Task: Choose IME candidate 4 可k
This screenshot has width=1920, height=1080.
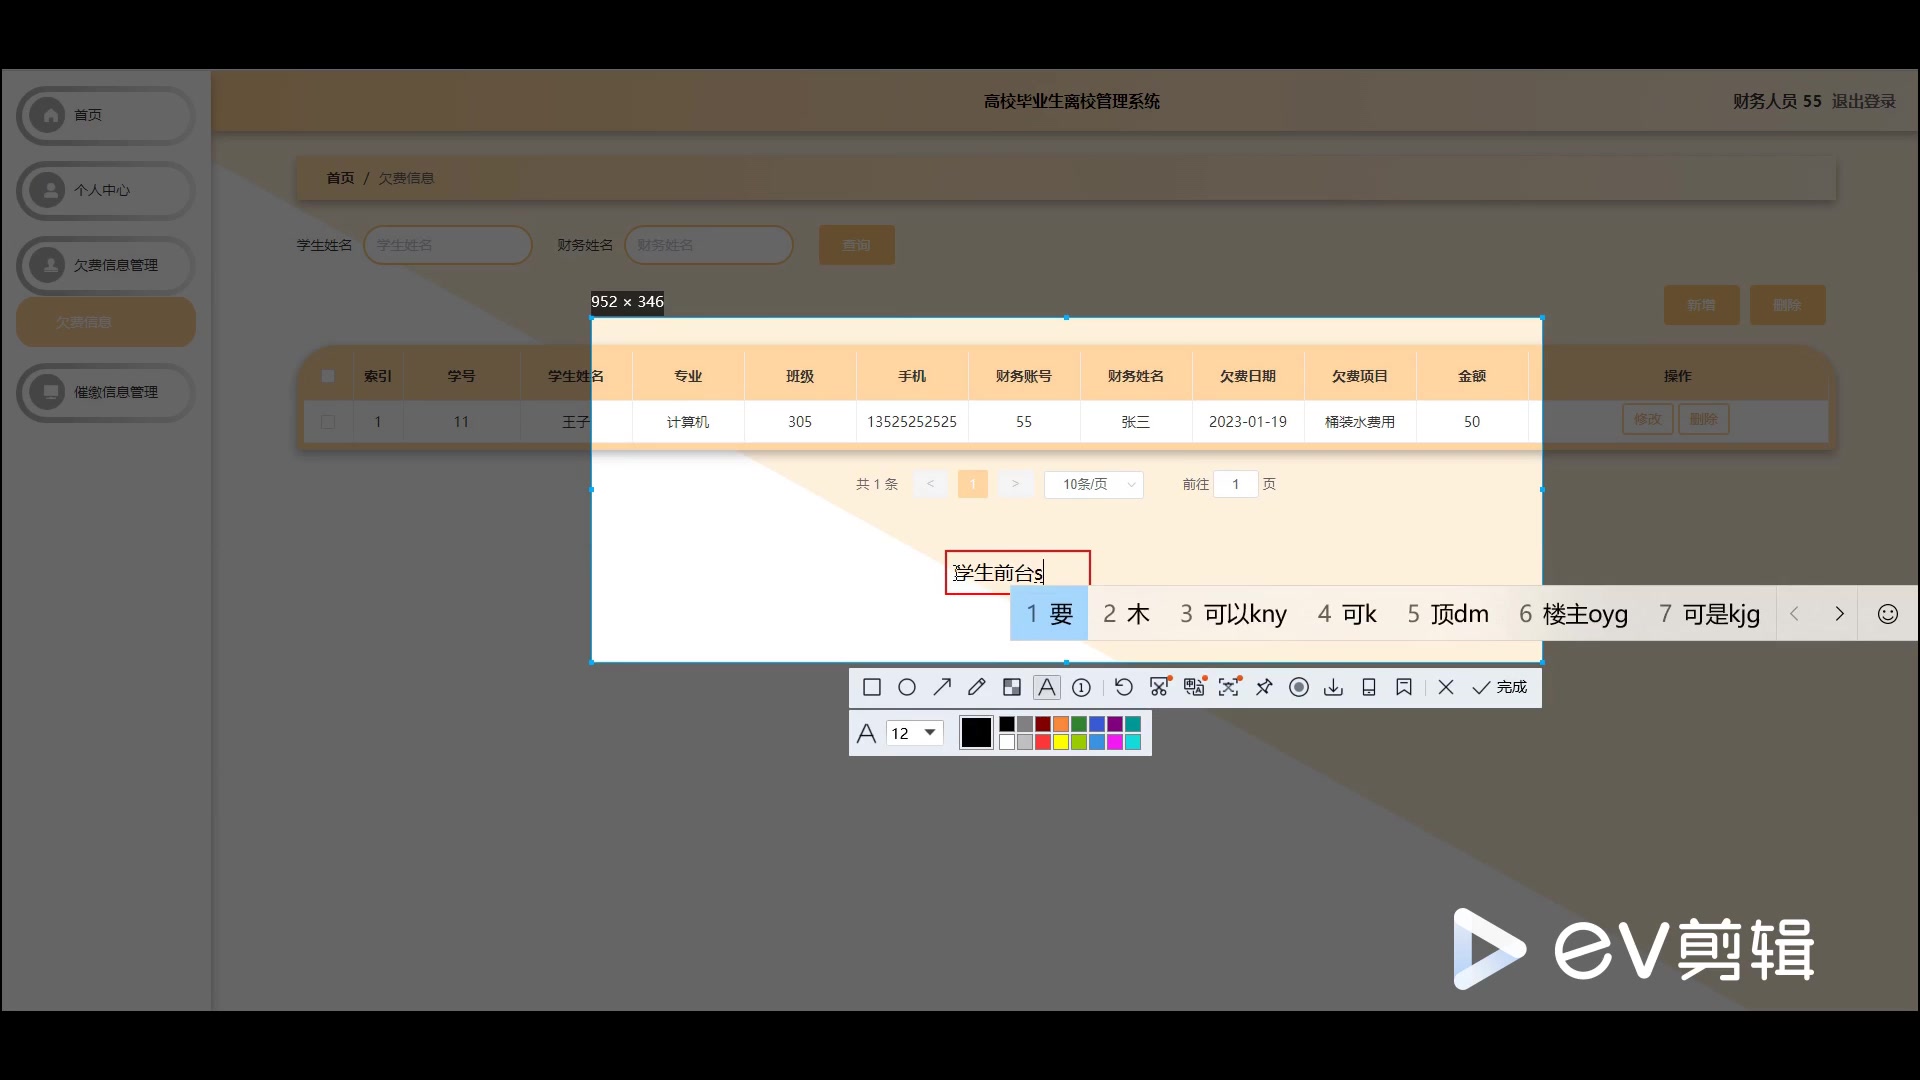Action: pos(1347,614)
